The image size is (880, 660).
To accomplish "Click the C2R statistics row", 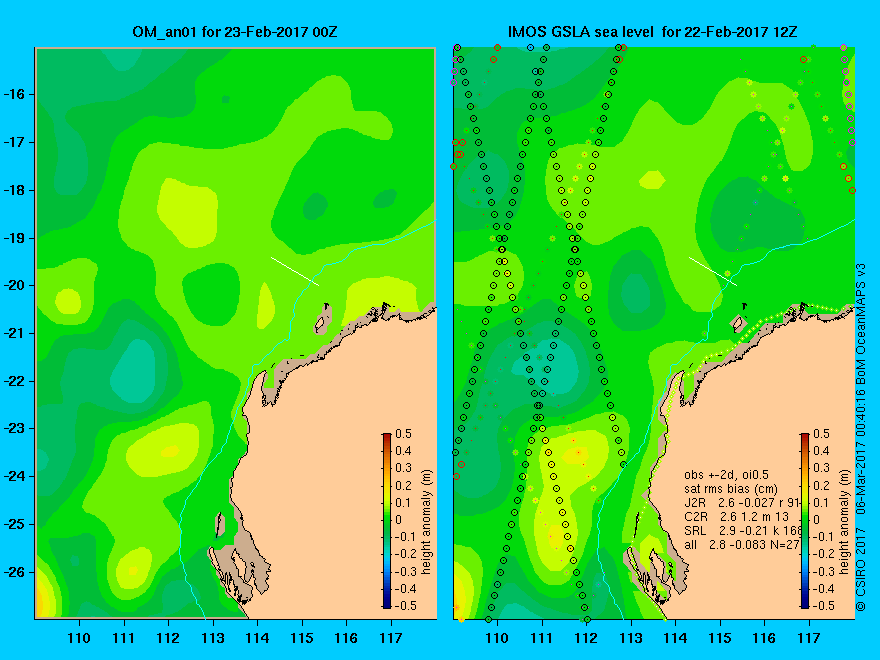I will coord(736,517).
